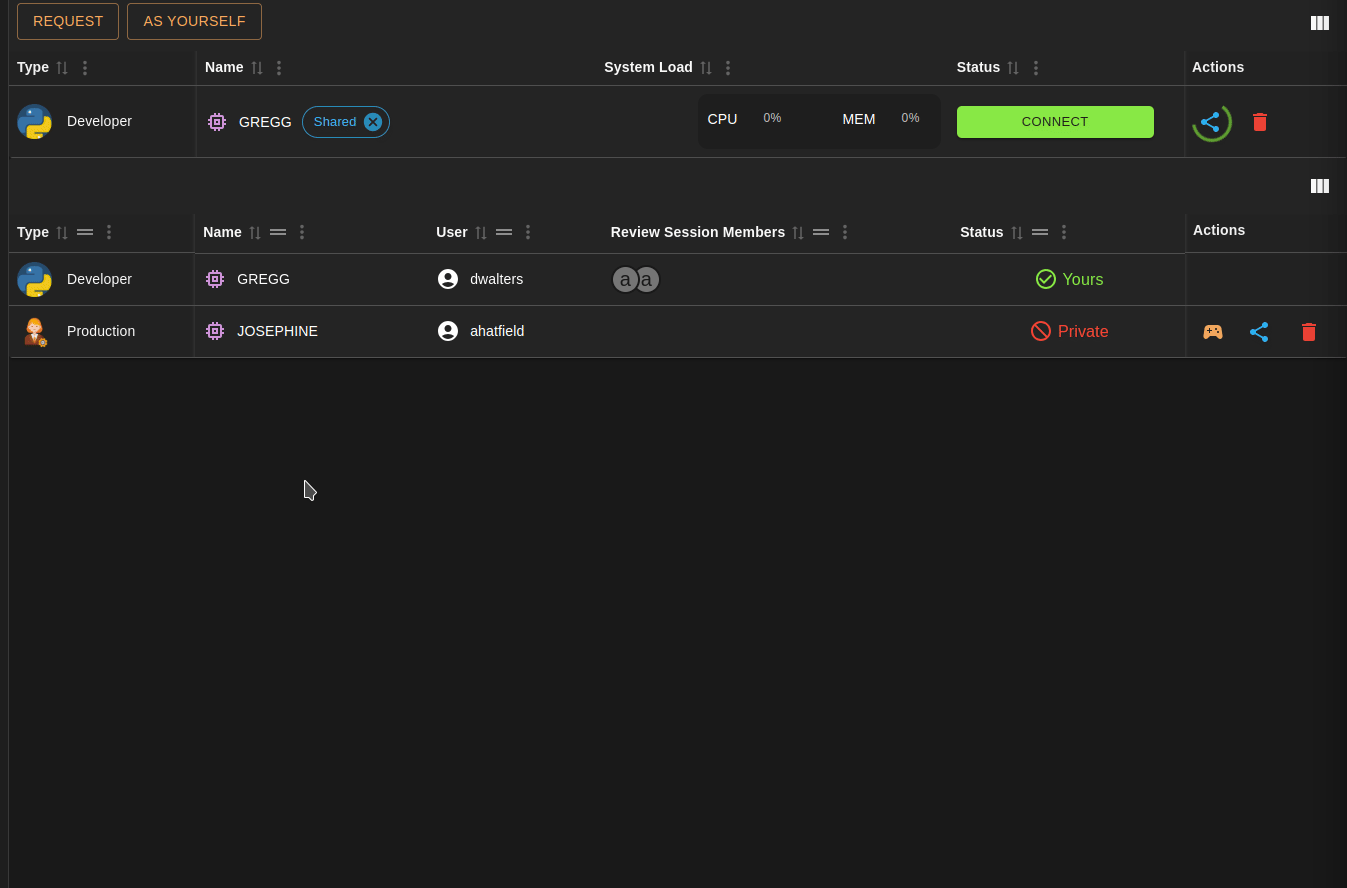The height and width of the screenshot is (888, 1347).
Task: Click the CPU 0% load indicator
Action: pos(745,119)
